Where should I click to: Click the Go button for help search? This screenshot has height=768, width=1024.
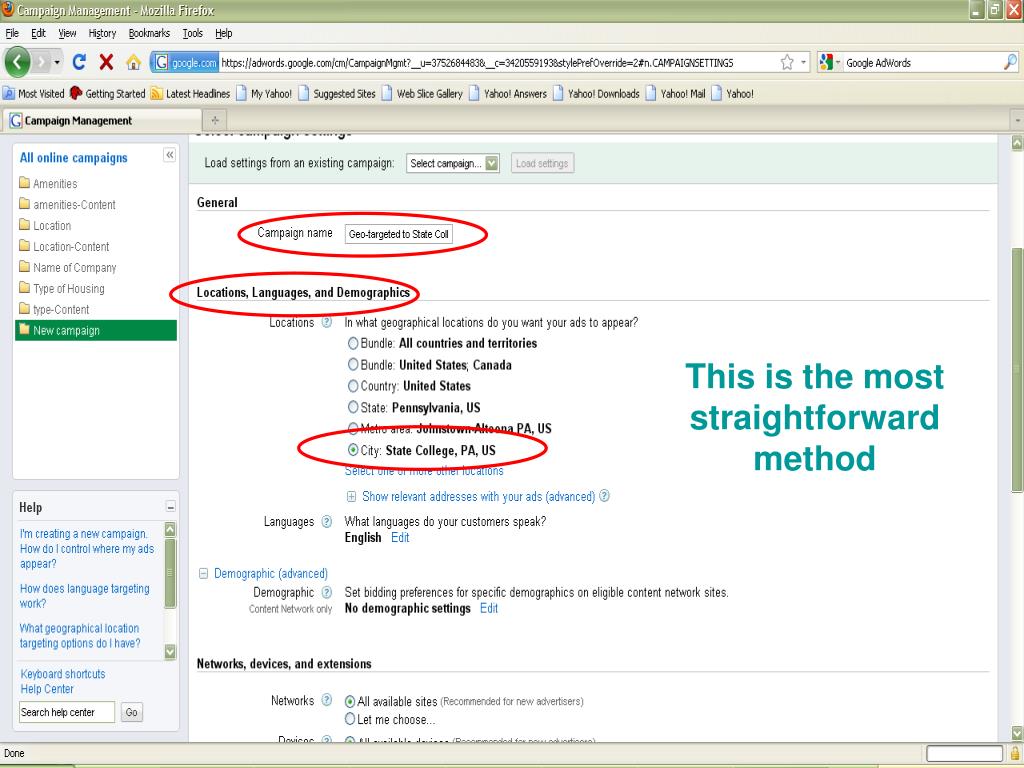[x=131, y=712]
